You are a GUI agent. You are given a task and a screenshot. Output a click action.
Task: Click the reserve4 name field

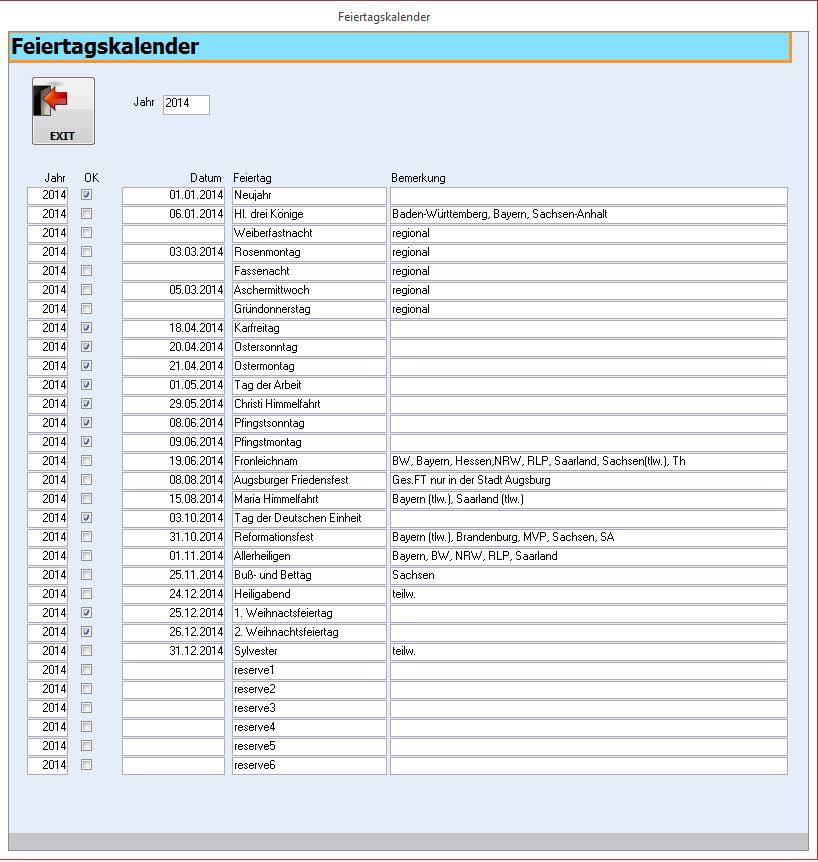point(309,728)
